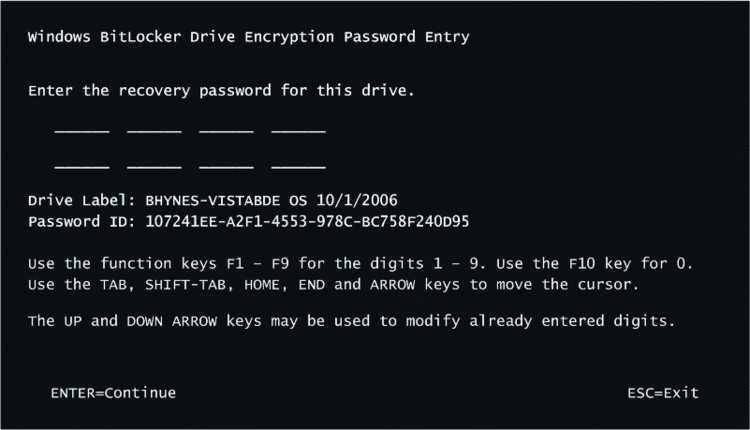Select the second password block in bottom row

point(154,163)
